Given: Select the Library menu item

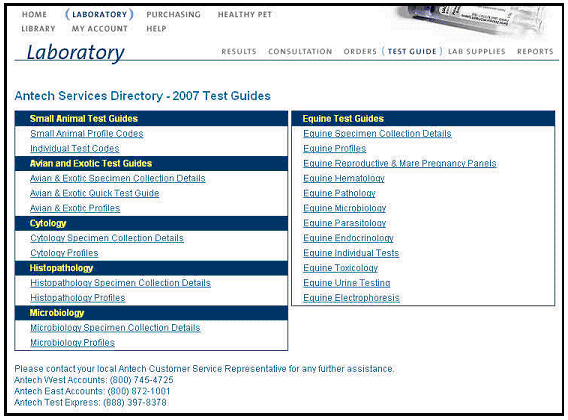Looking at the screenshot, I should 38,29.
